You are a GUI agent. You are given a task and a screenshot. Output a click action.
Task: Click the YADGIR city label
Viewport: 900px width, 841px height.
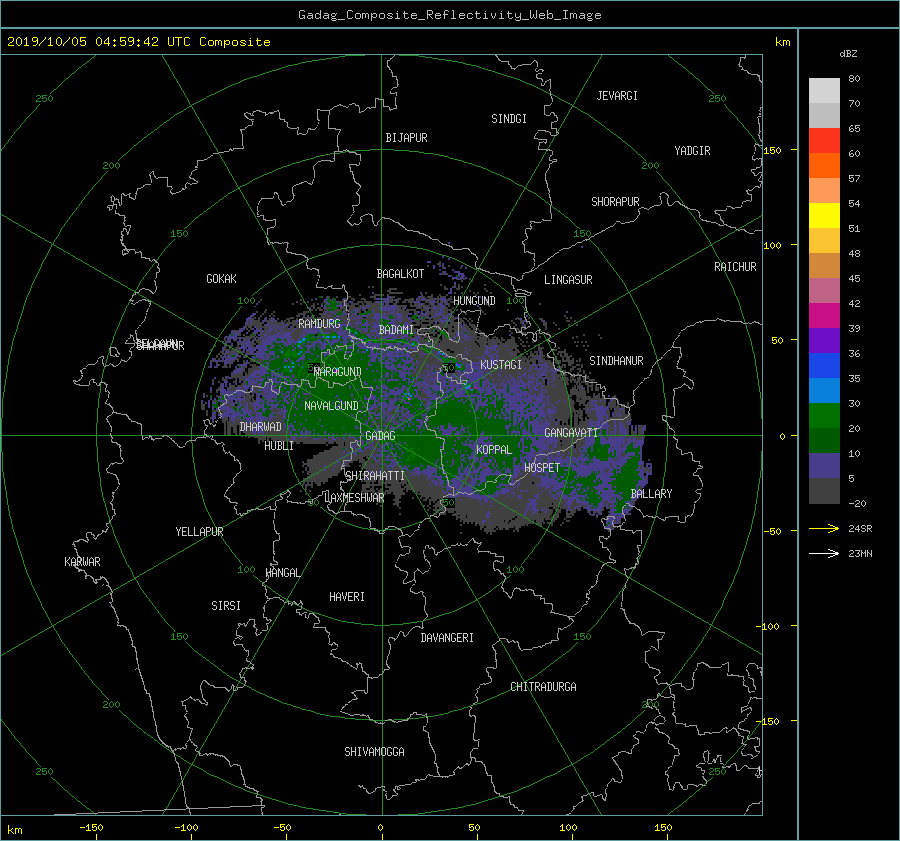pos(692,151)
